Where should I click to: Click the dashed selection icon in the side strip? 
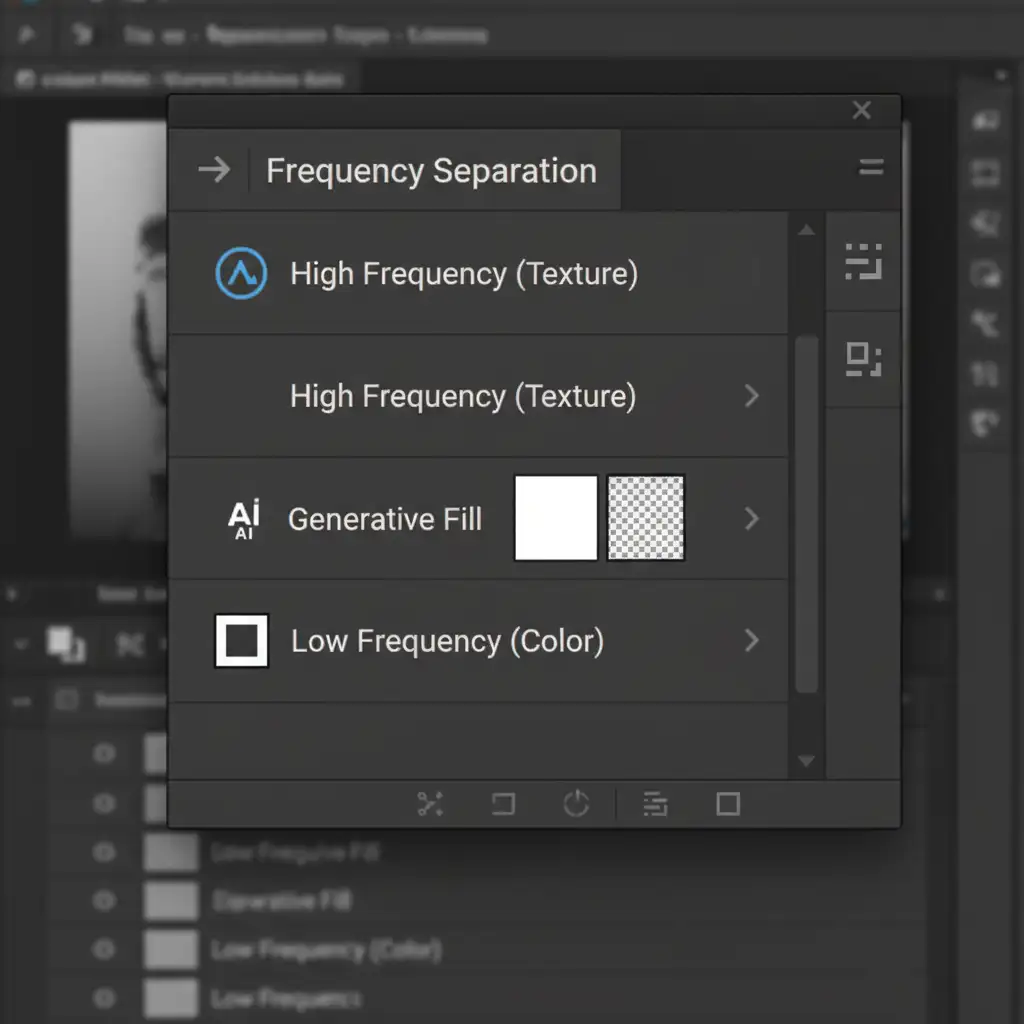click(862, 261)
